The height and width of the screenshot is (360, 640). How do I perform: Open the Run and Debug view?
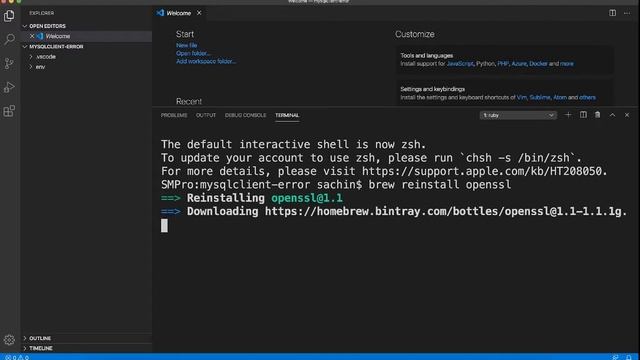click(x=9, y=87)
